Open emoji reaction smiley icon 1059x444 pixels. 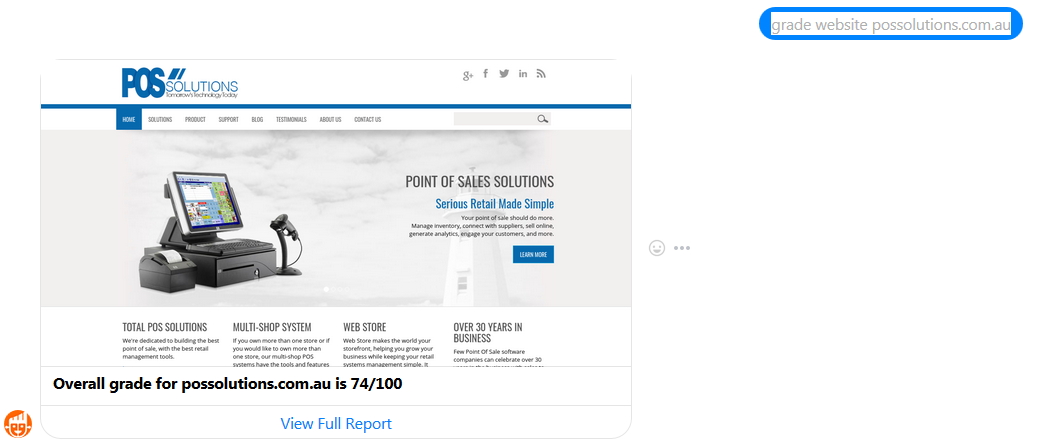pyautogui.click(x=656, y=248)
